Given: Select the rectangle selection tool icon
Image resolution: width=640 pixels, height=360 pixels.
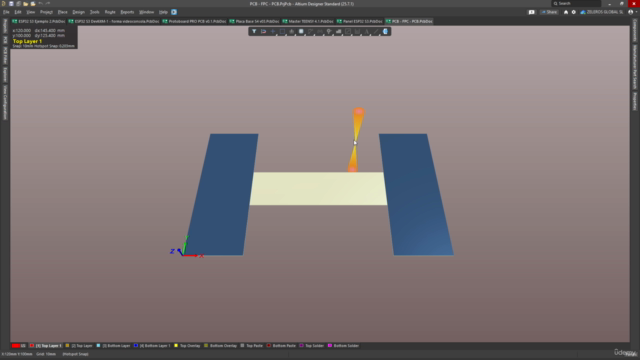Looking at the screenshot, I should [x=282, y=31].
